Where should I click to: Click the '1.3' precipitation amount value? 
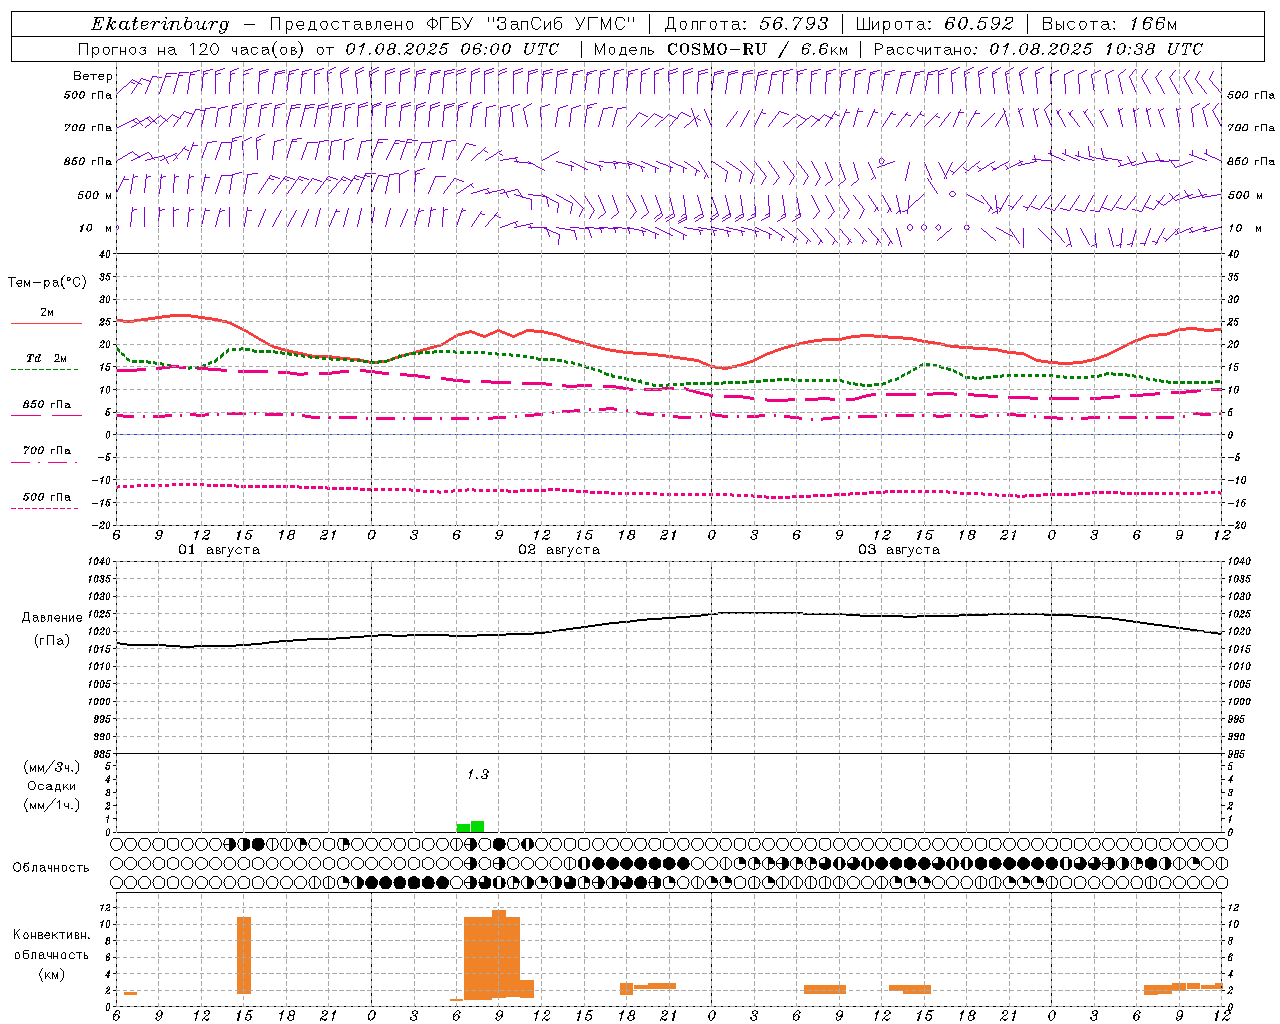coord(478,775)
